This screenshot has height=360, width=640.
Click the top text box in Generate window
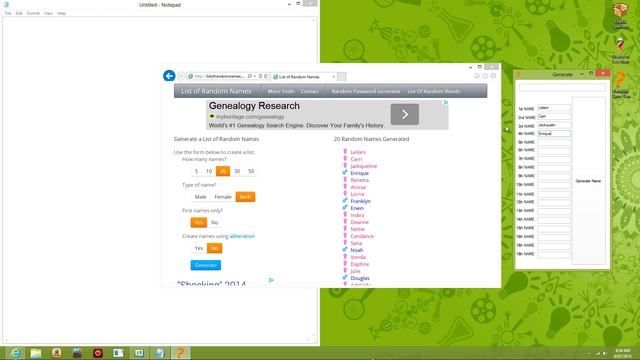(x=562, y=88)
